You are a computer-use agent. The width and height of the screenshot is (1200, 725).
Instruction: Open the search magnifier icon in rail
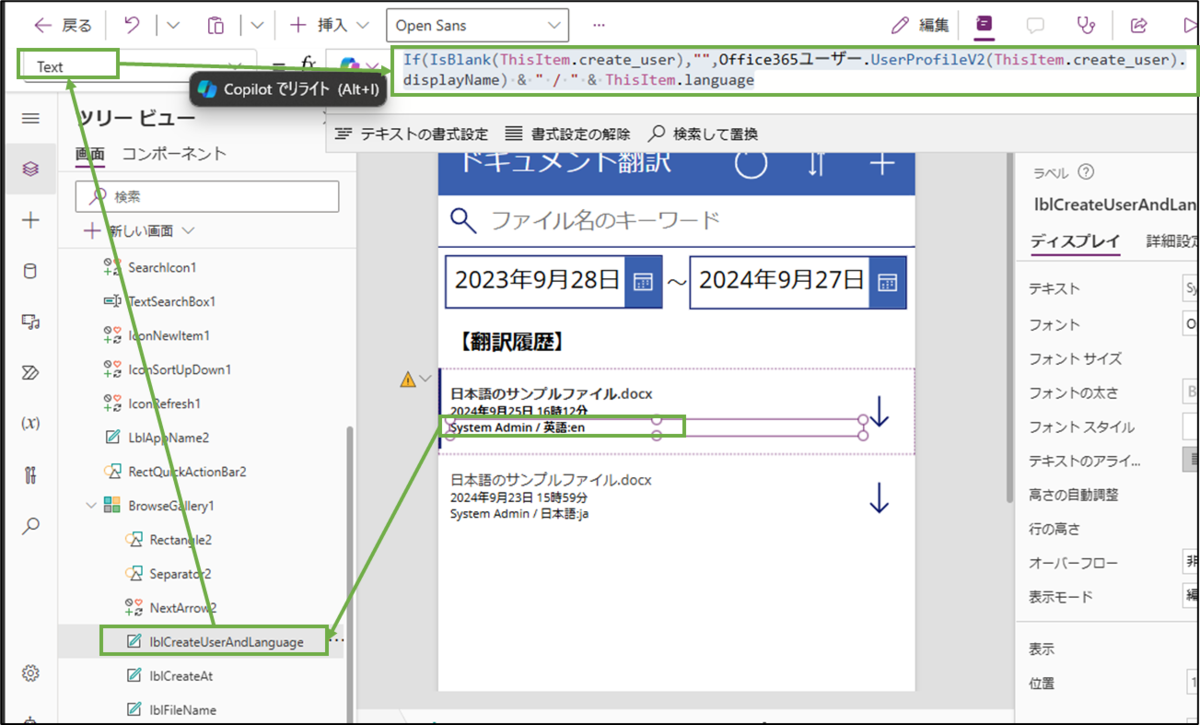pyautogui.click(x=30, y=524)
